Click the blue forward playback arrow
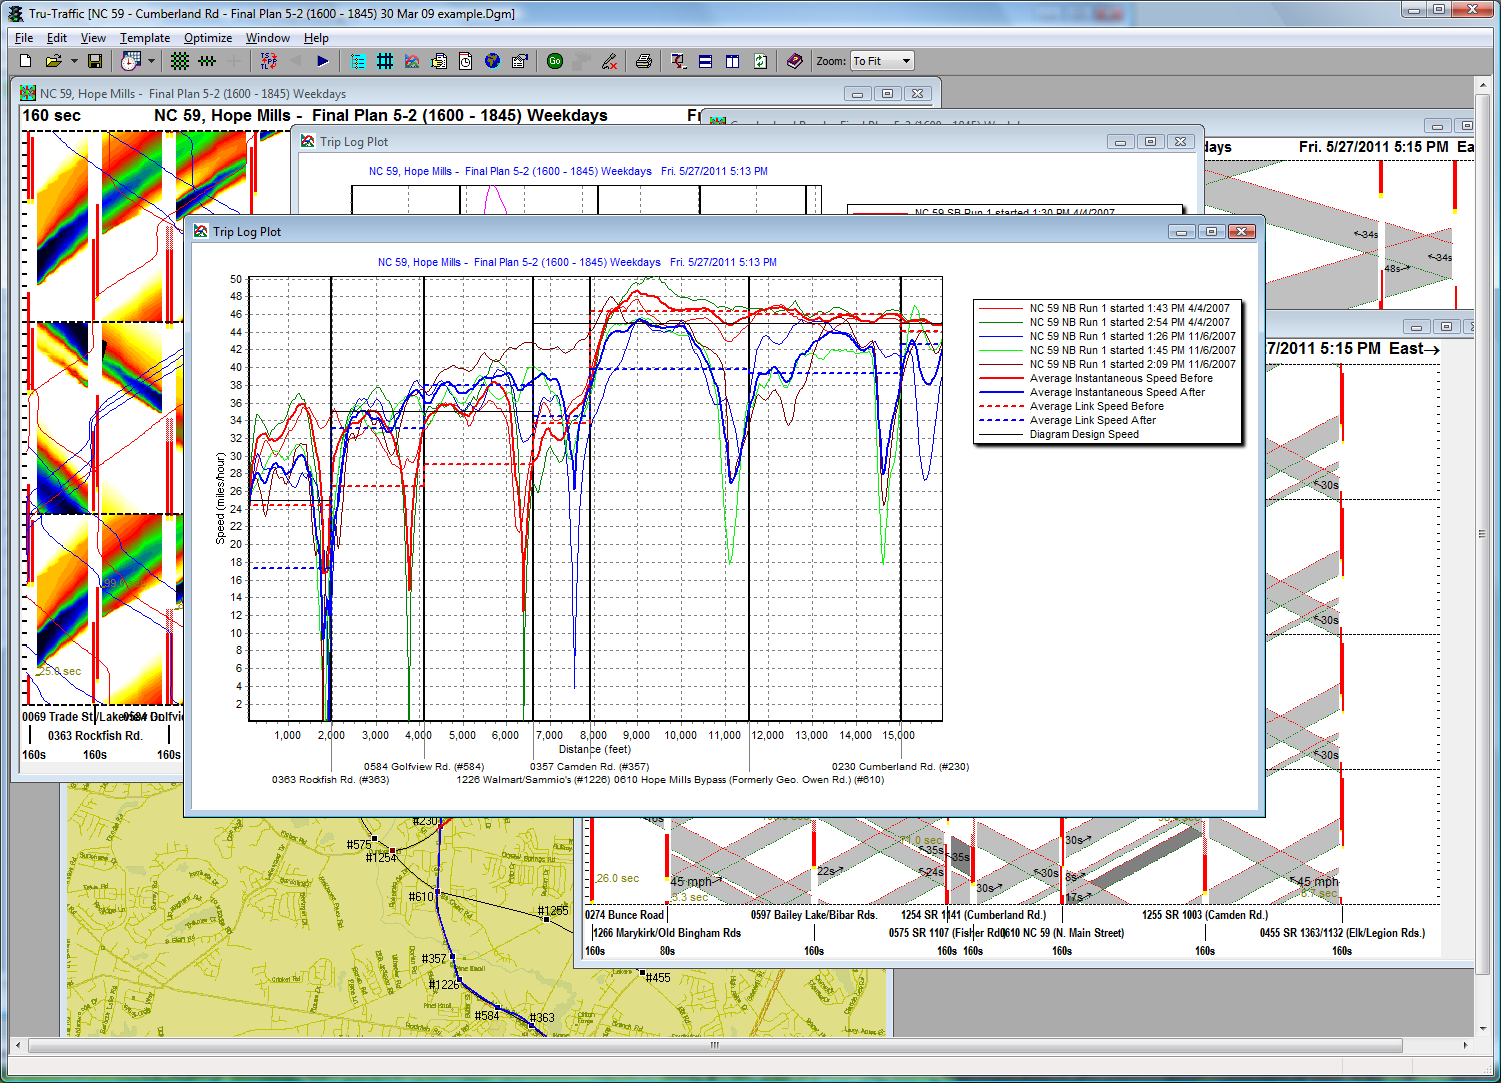 [x=322, y=61]
